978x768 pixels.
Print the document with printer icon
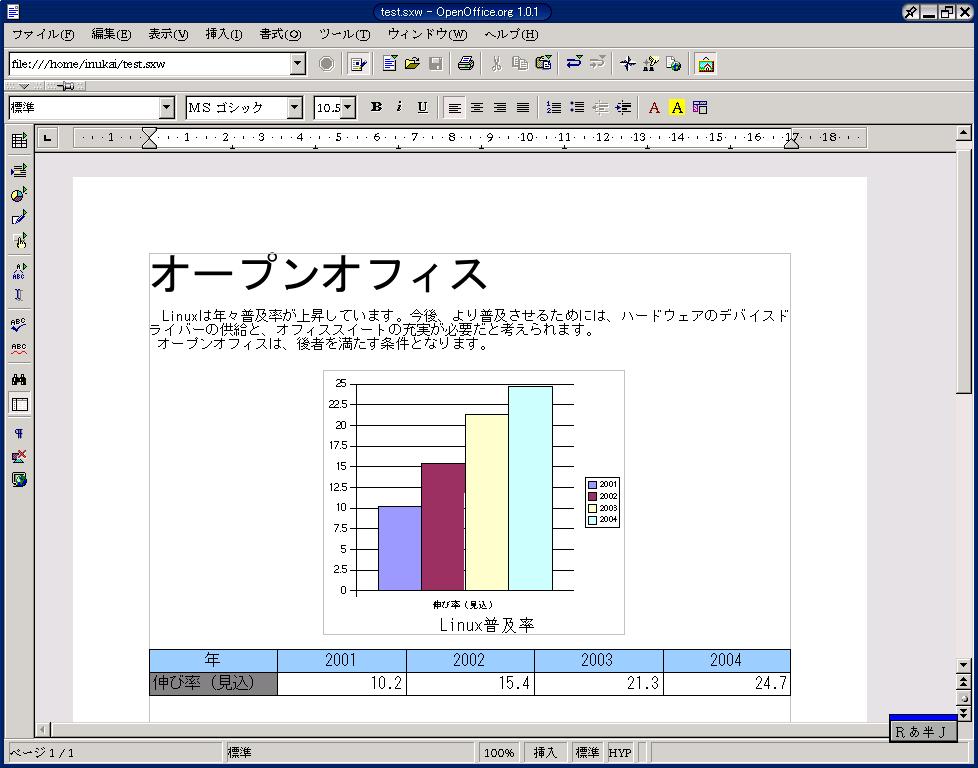pyautogui.click(x=465, y=63)
